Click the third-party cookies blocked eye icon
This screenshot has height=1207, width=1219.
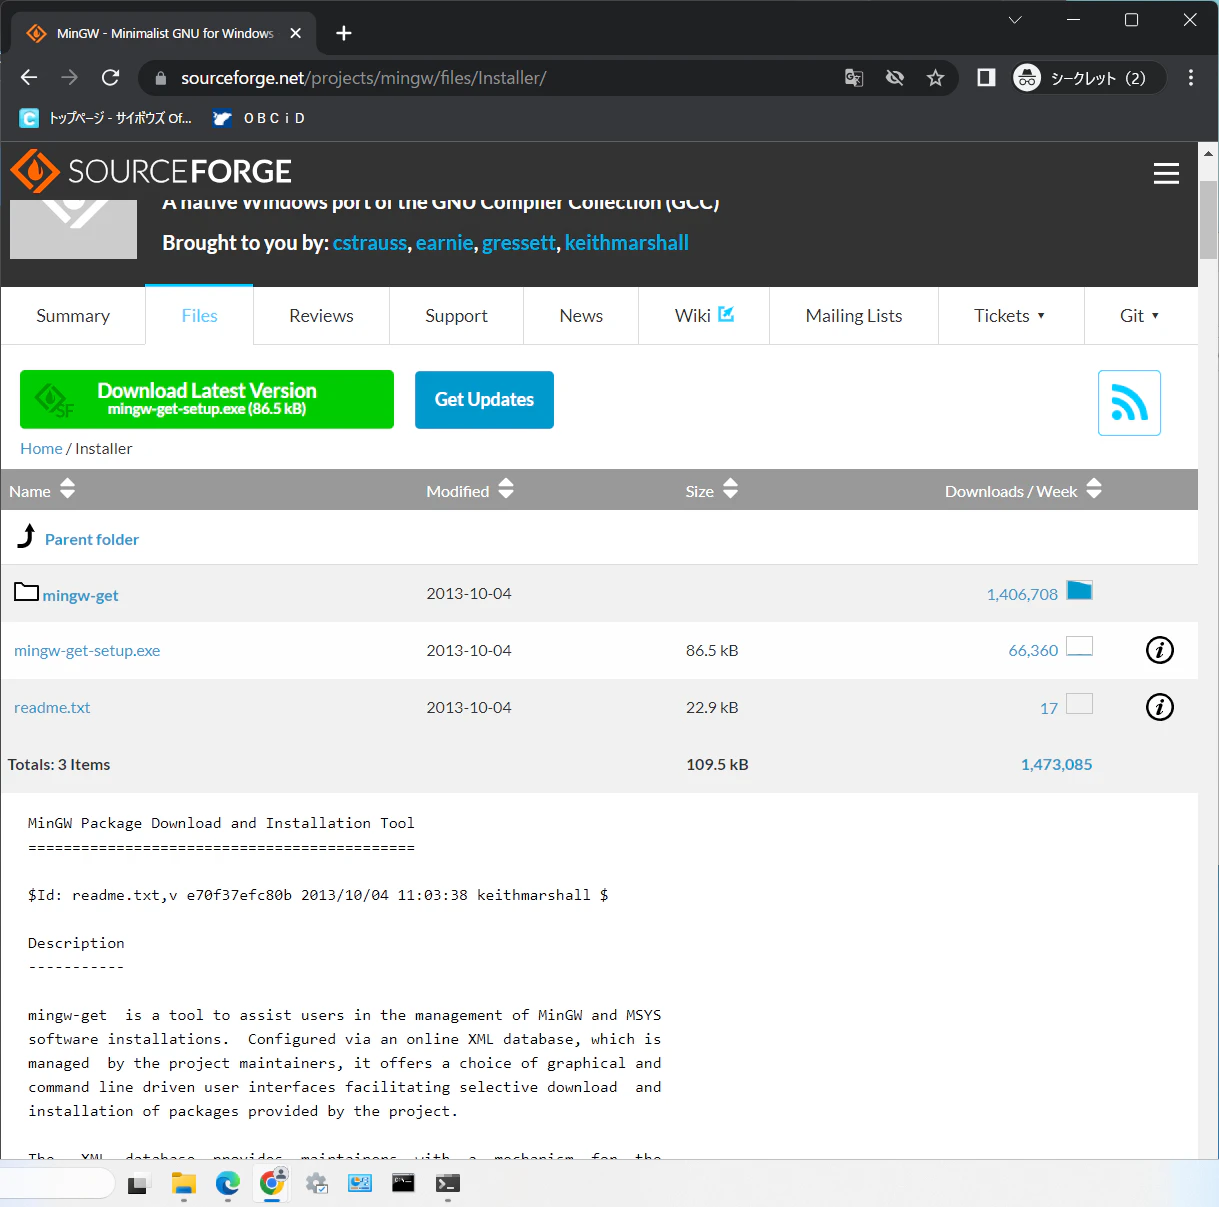click(895, 78)
